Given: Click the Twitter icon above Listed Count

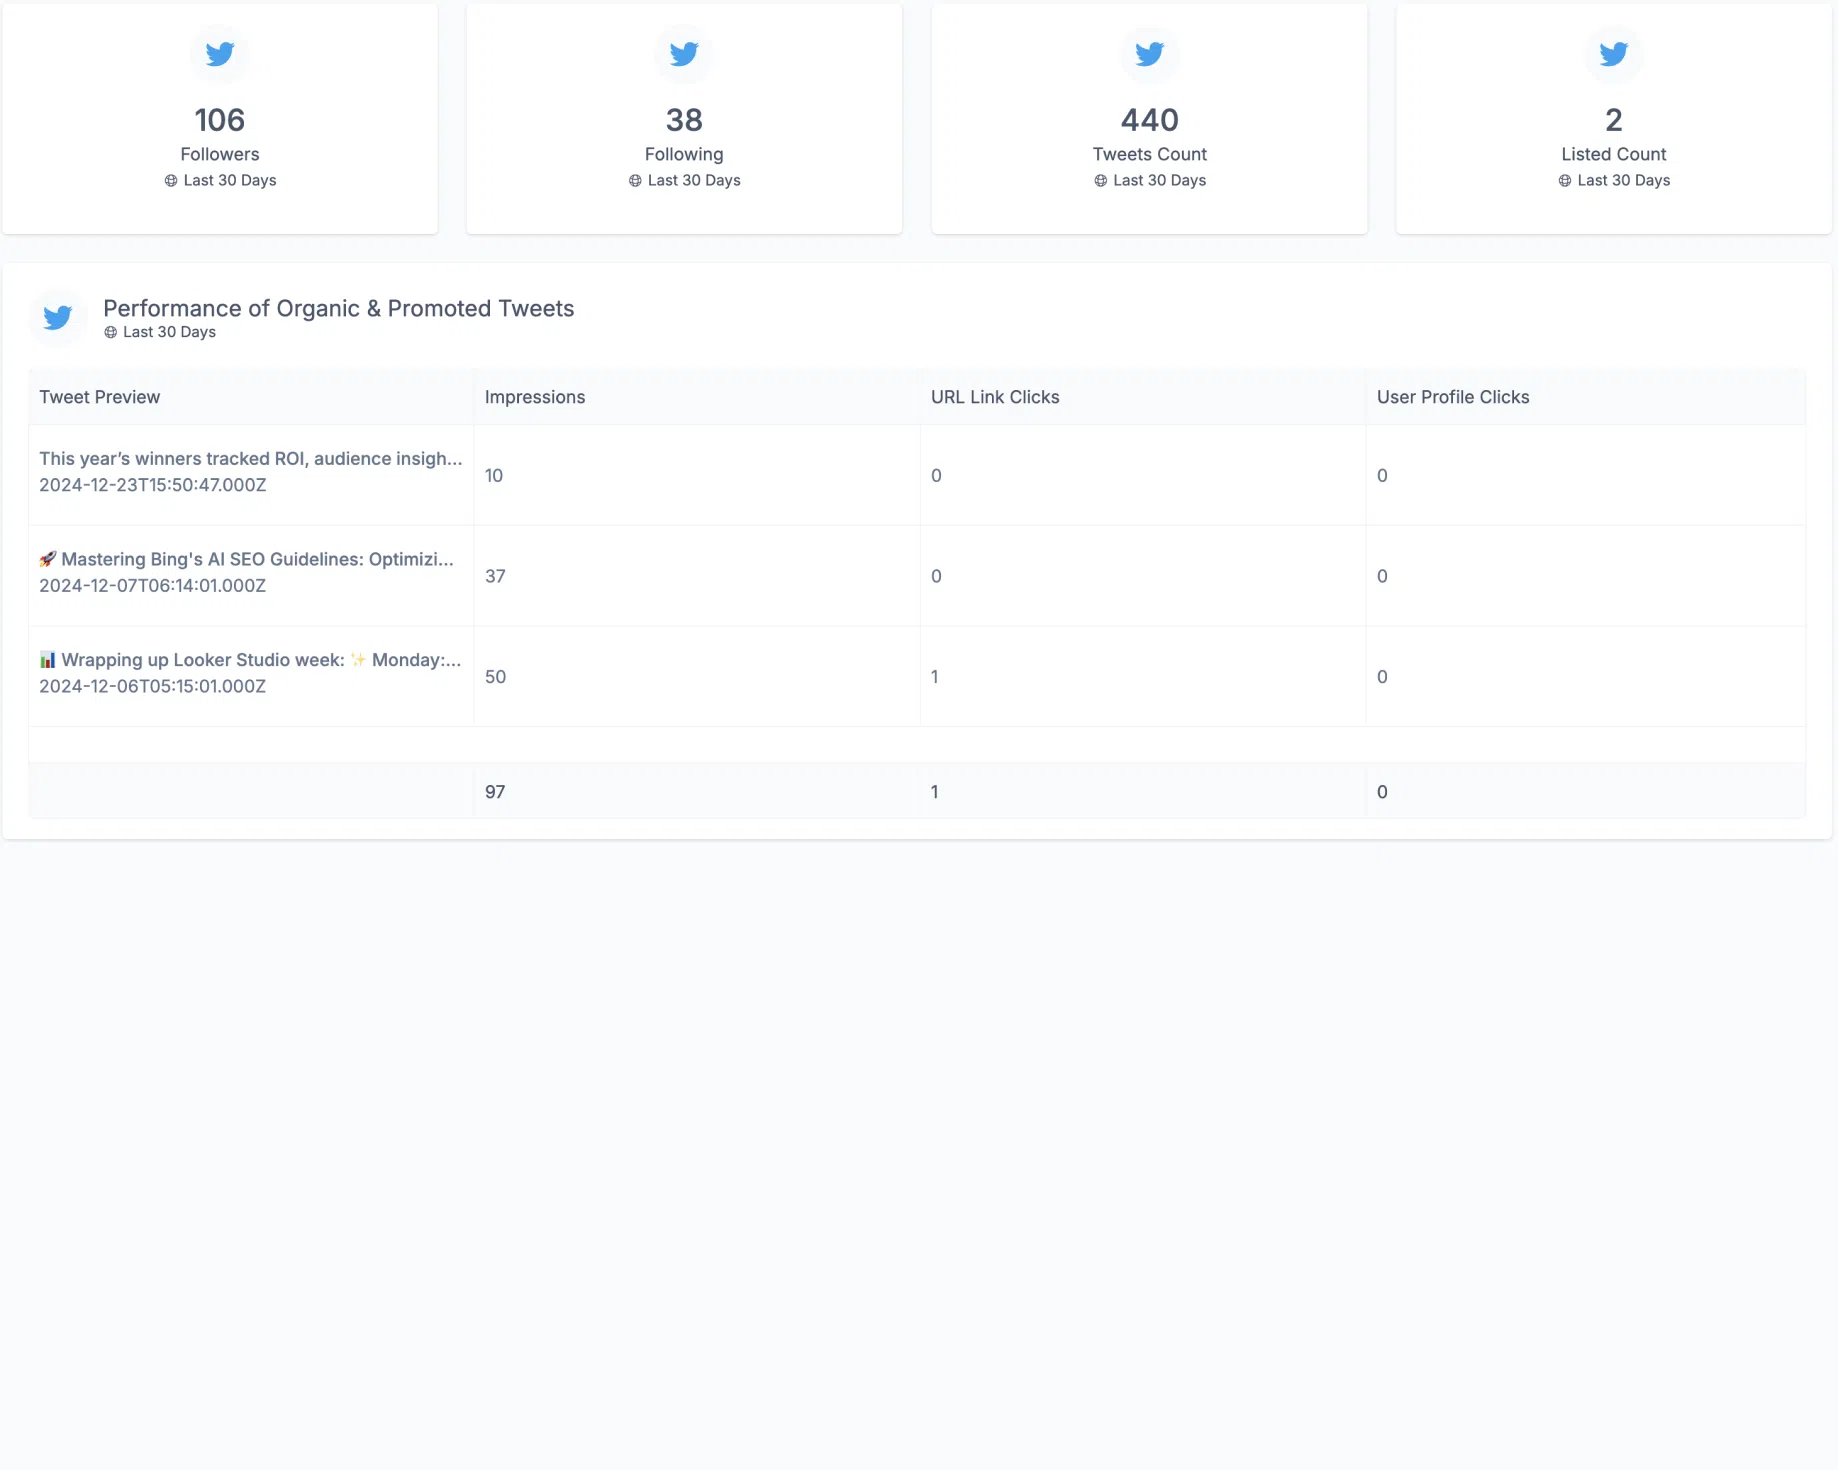Looking at the screenshot, I should pyautogui.click(x=1613, y=54).
